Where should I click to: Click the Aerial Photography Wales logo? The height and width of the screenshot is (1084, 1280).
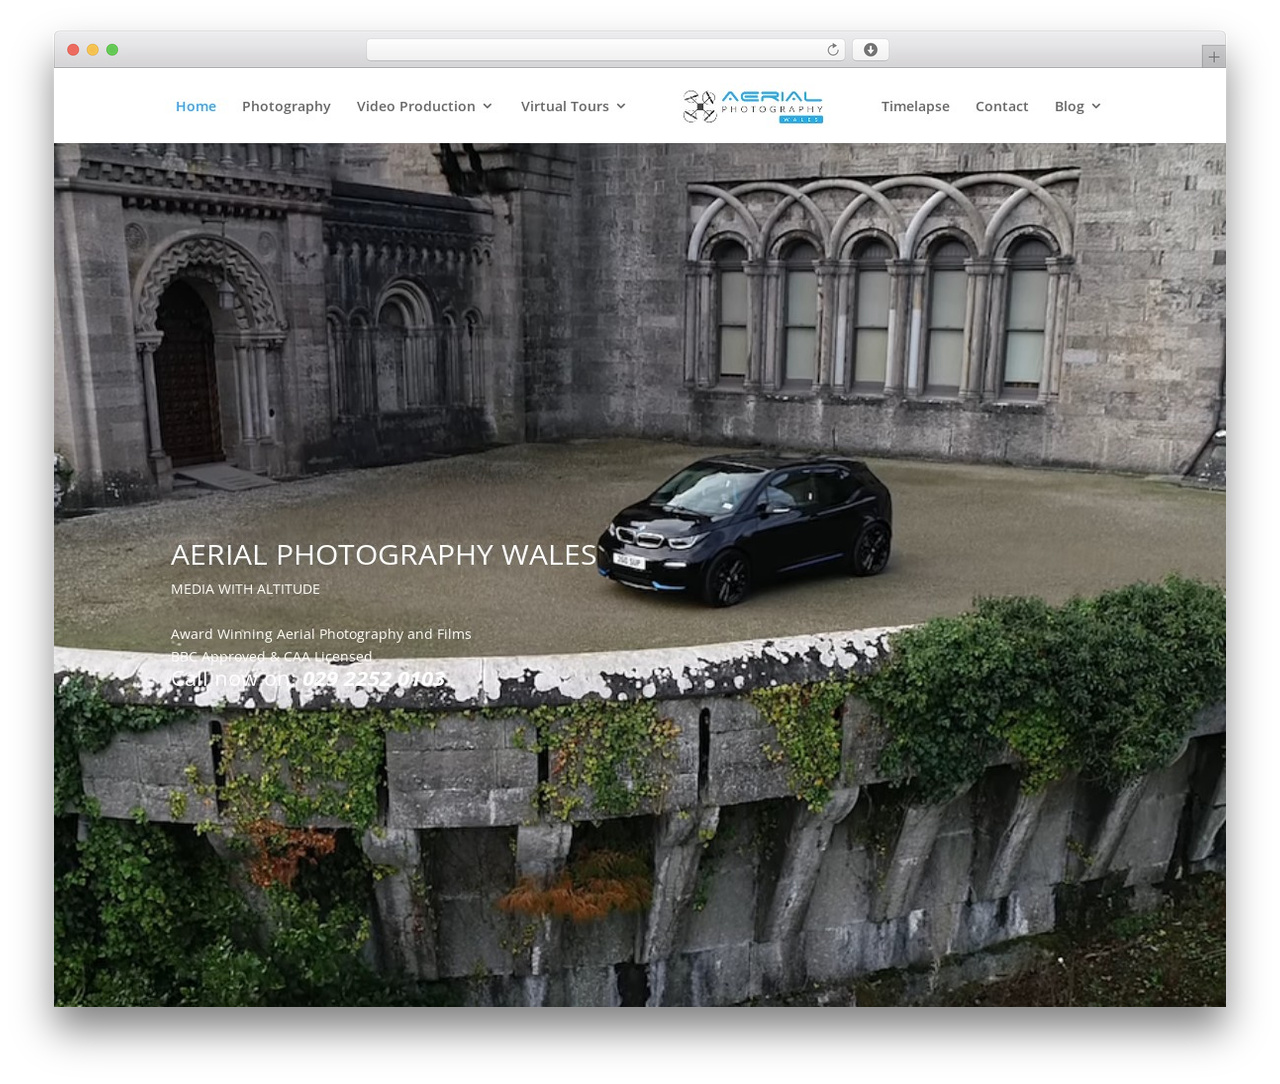coord(753,106)
